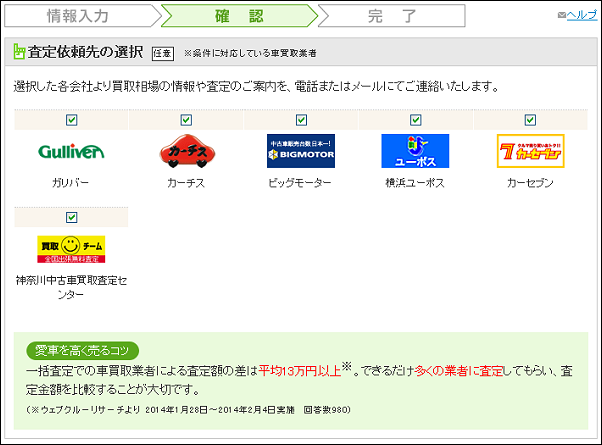Click the red 平均13万円以上 text

[x=300, y=371]
